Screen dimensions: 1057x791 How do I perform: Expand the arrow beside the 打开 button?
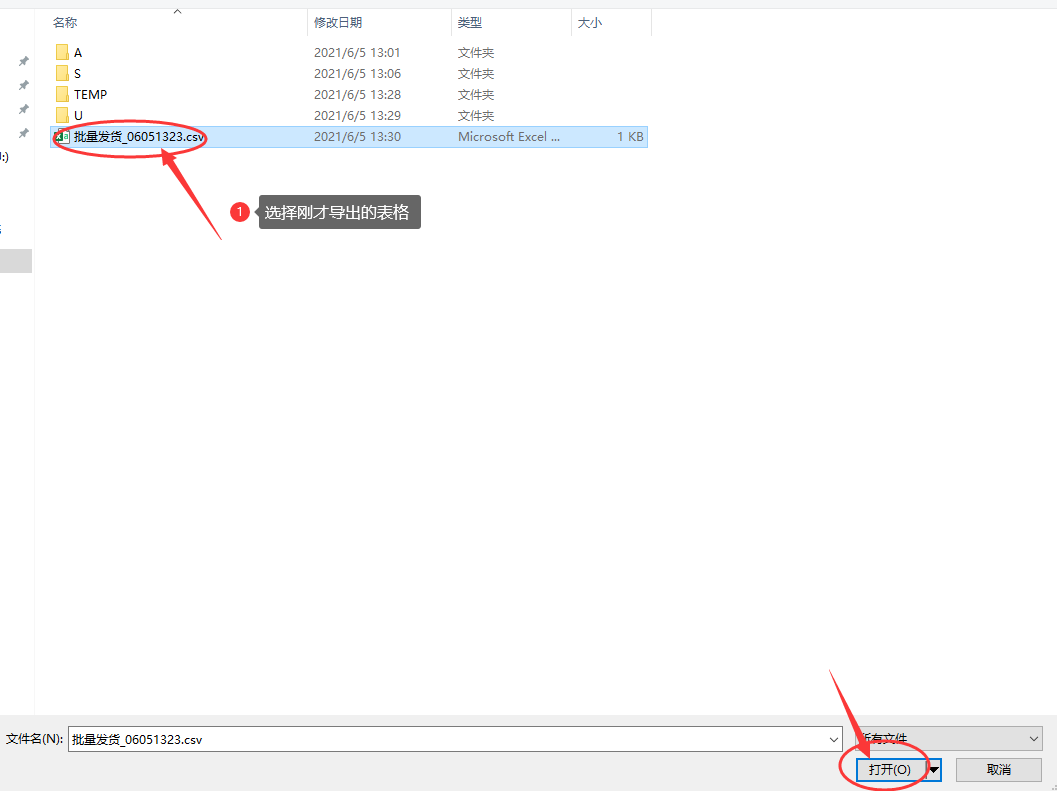pyautogui.click(x=934, y=769)
